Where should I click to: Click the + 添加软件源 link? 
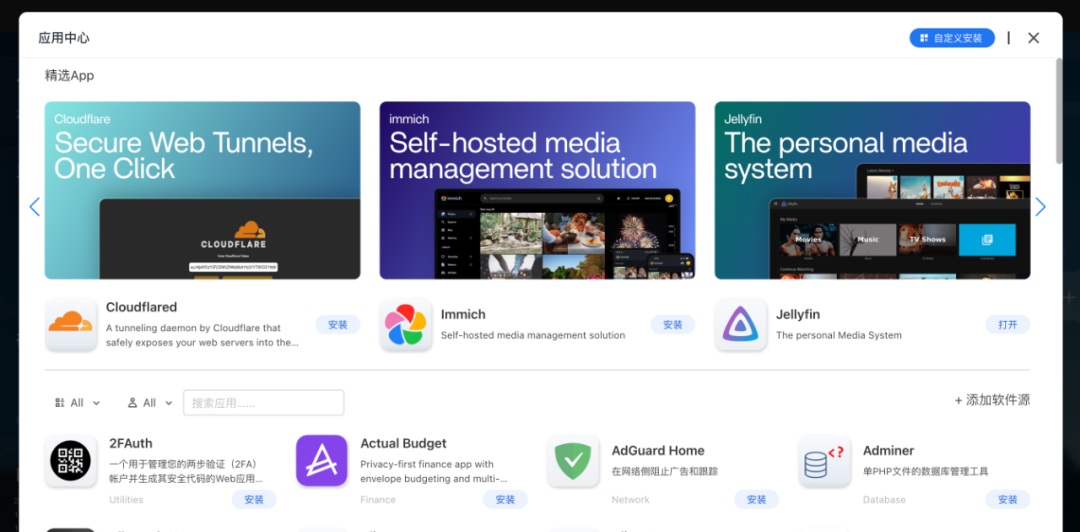click(x=992, y=400)
